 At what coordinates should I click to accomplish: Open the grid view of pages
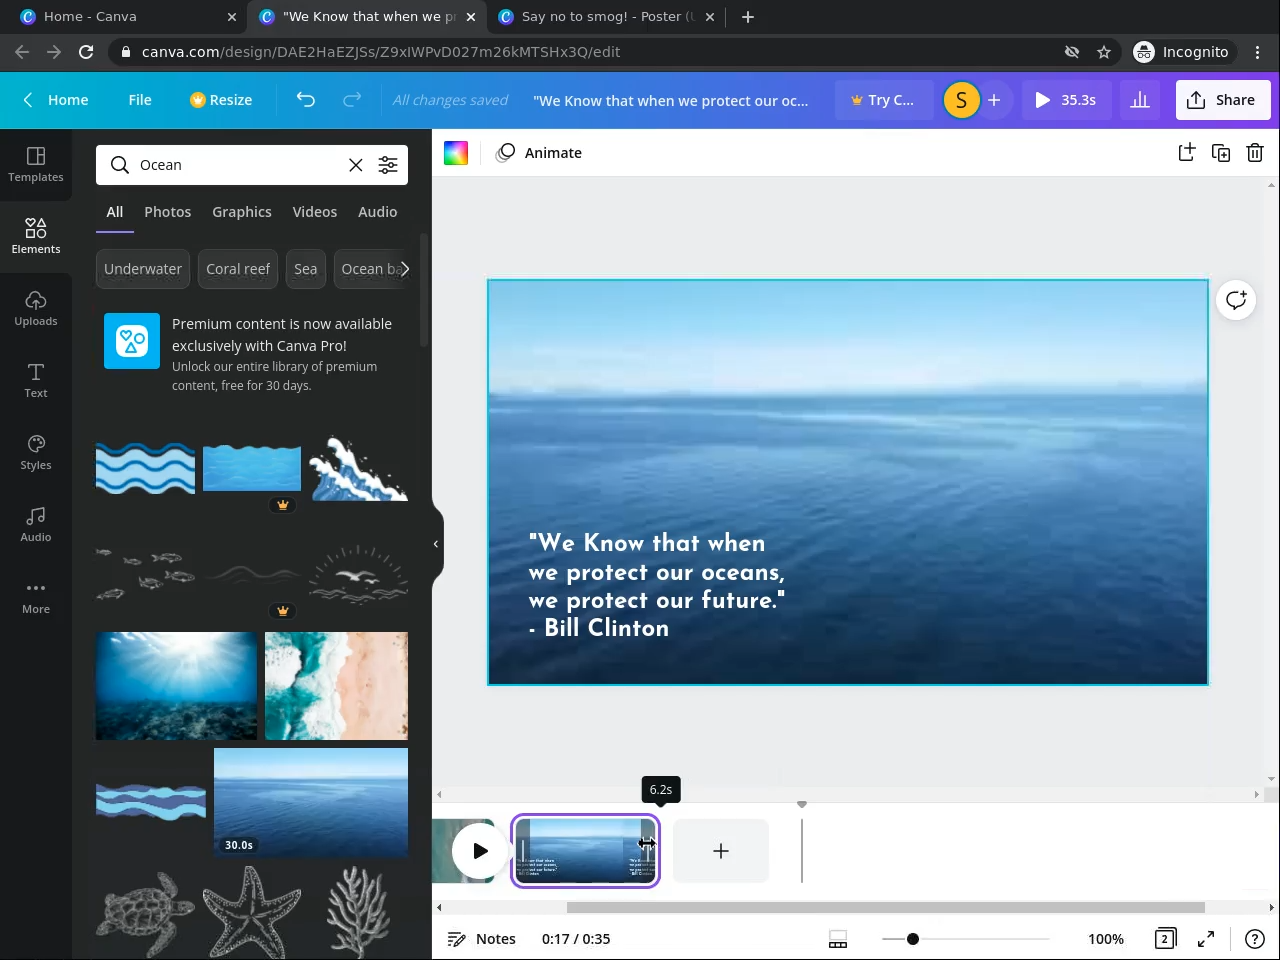point(1165,939)
